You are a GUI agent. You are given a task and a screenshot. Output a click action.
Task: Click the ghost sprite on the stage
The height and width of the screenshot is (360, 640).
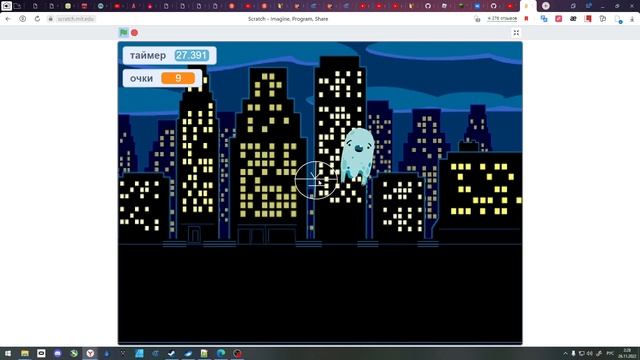pyautogui.click(x=357, y=156)
